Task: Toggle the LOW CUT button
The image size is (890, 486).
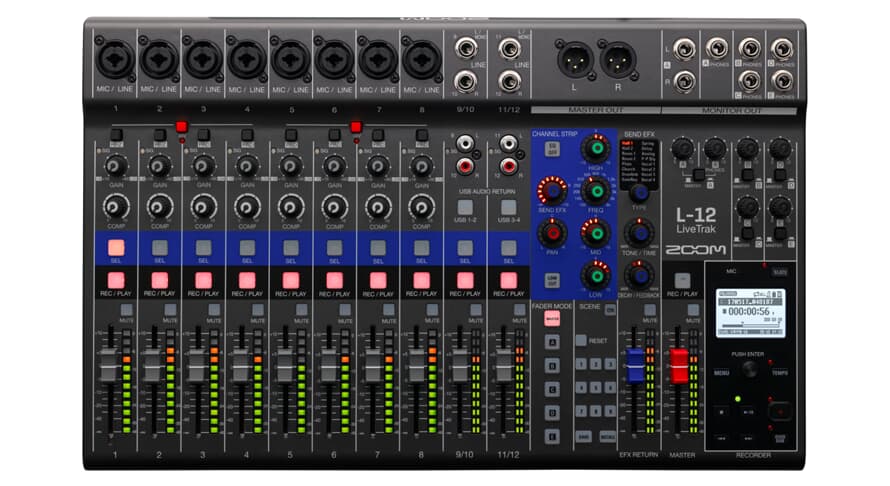Action: pos(551,278)
